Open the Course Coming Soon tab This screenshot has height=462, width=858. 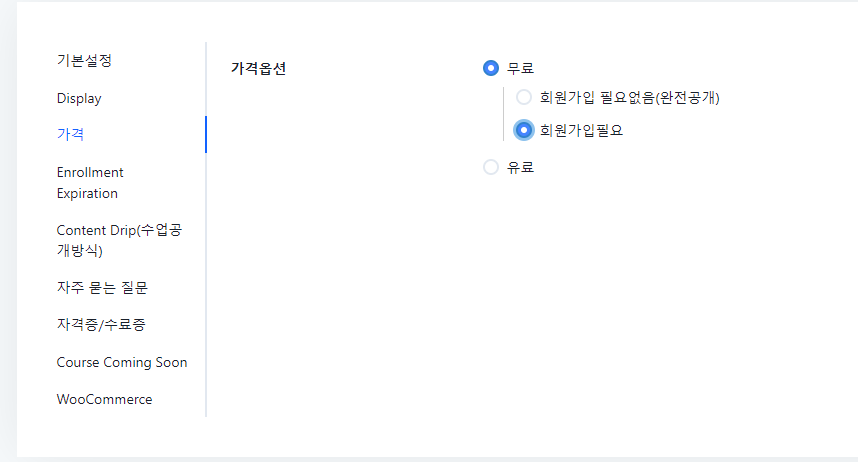pos(122,362)
